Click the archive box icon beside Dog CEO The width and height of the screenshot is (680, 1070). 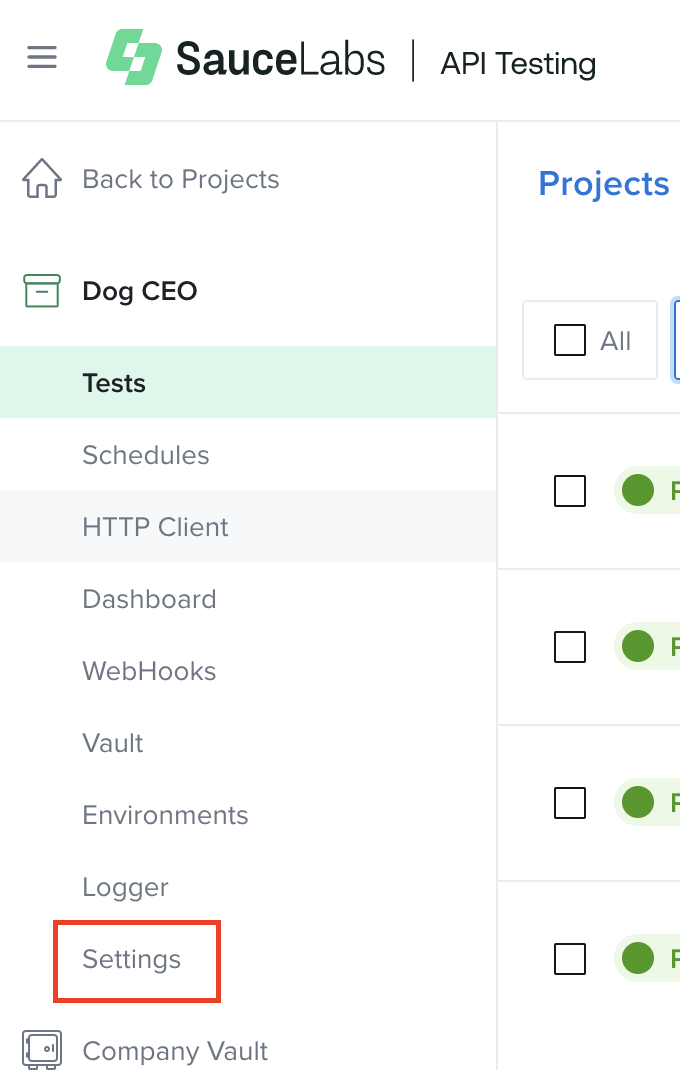(42, 291)
